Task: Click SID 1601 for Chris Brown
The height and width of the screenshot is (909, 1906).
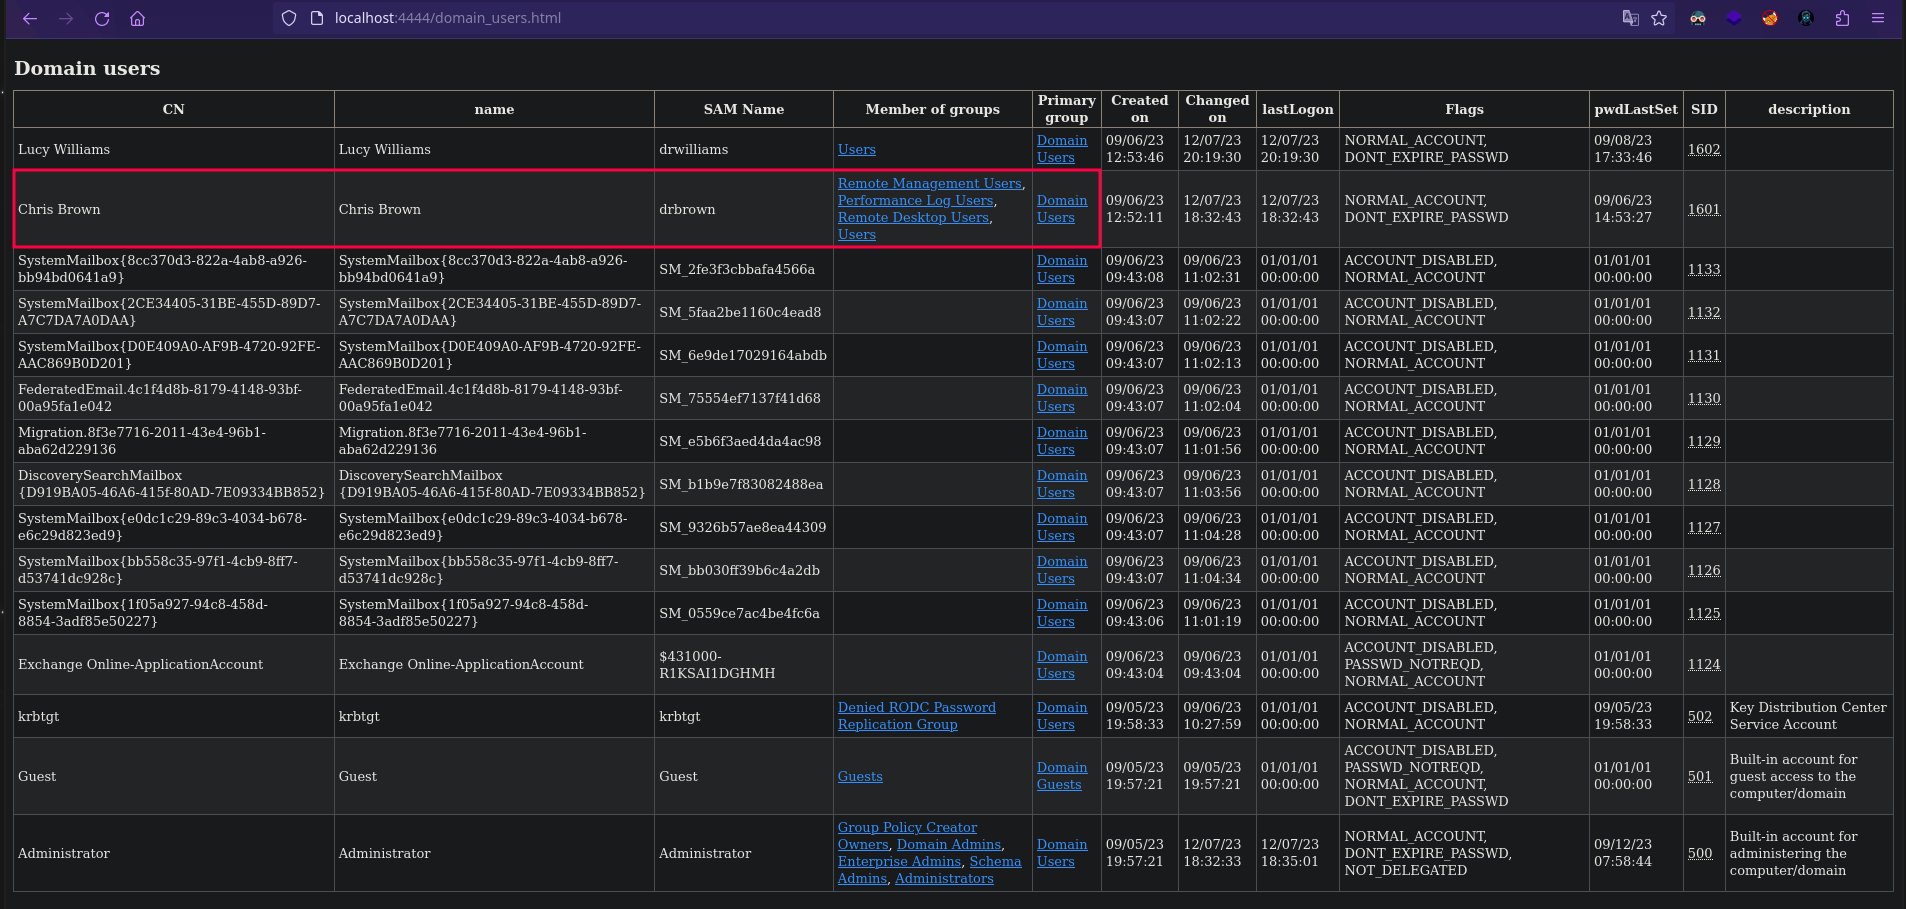Action: [1704, 210]
